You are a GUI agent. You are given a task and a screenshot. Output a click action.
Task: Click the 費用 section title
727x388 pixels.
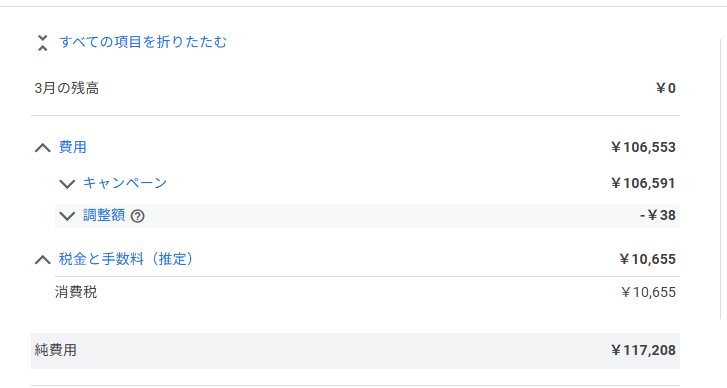73,147
